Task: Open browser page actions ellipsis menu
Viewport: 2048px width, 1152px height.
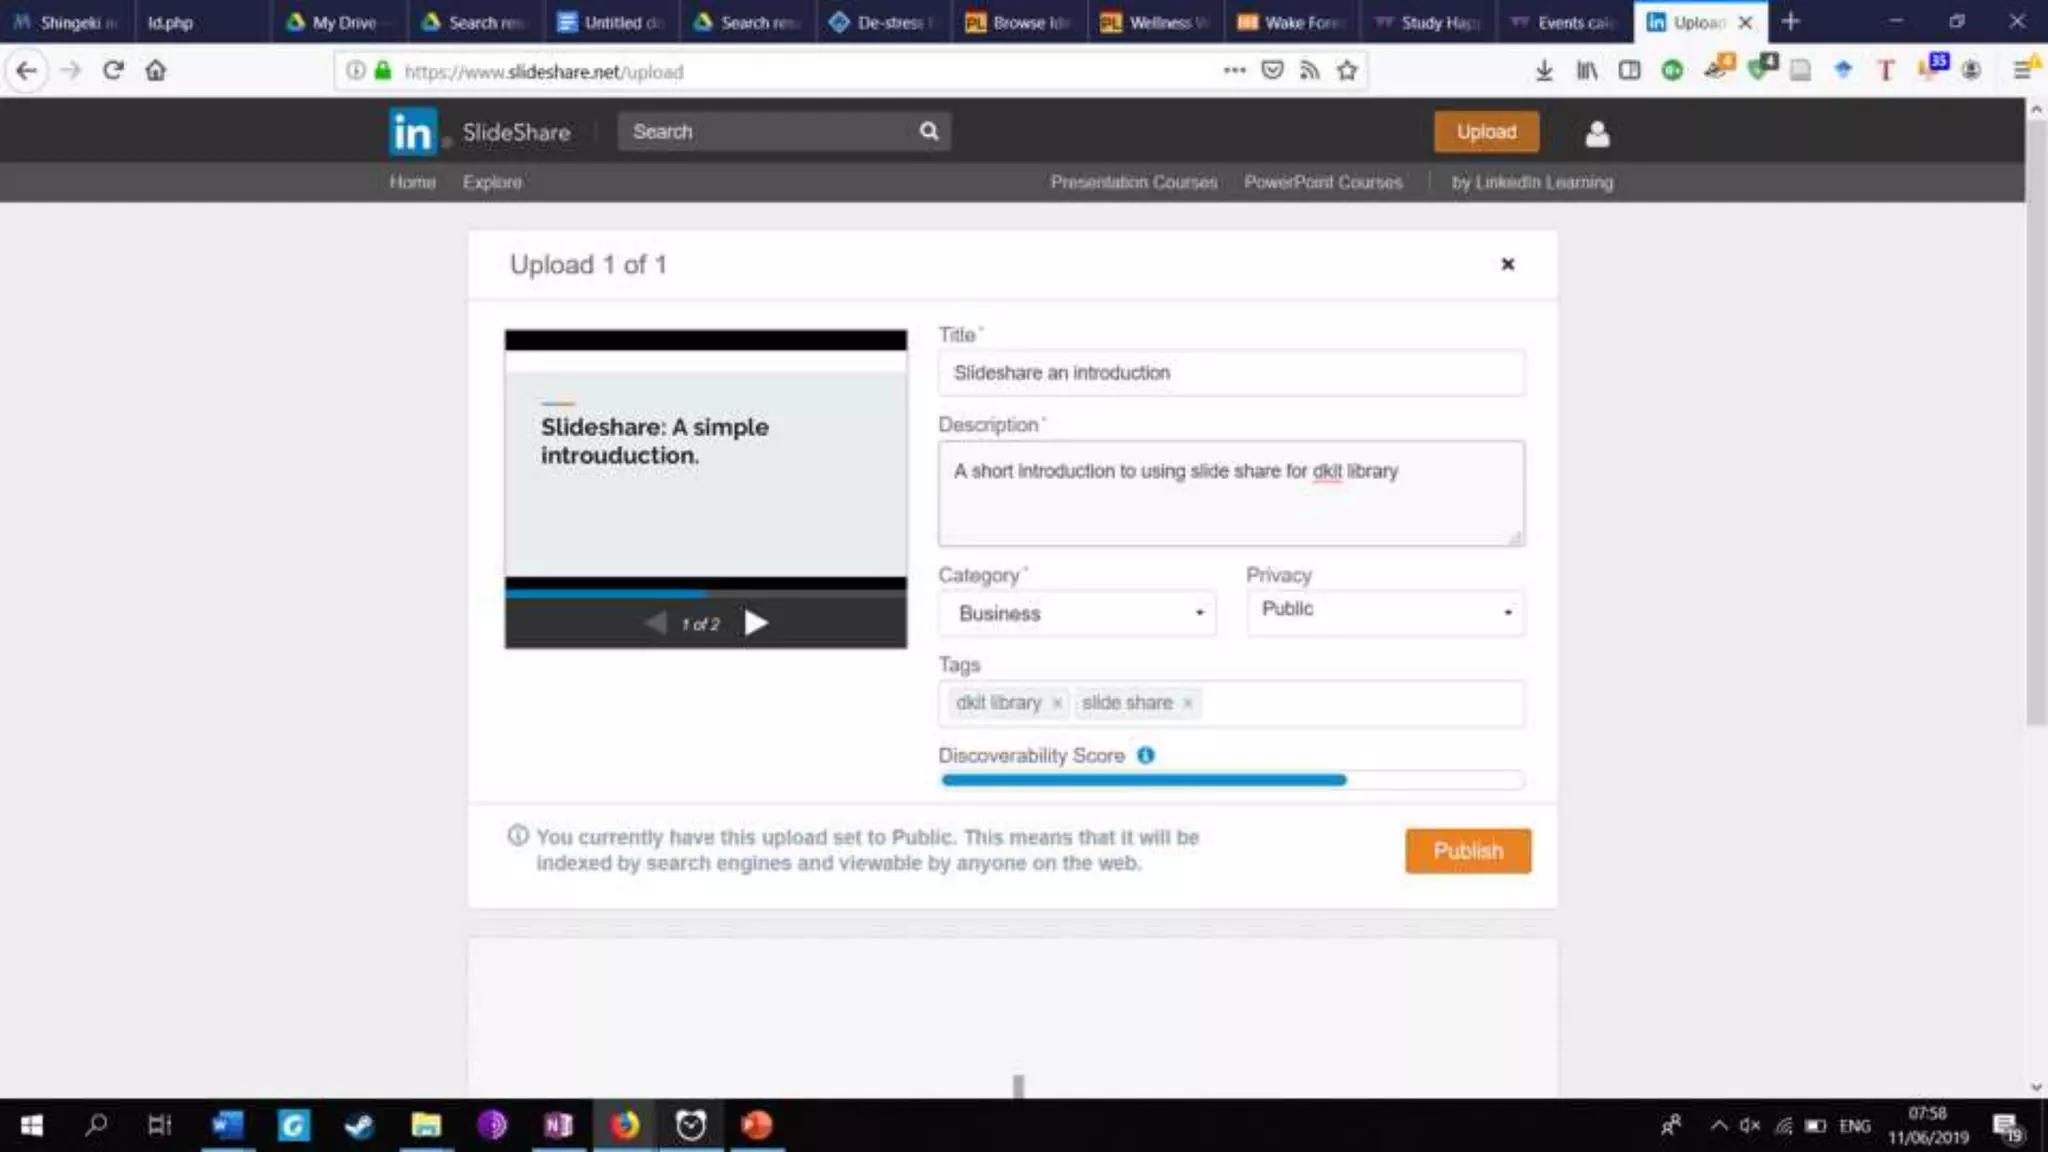Action: pos(1234,71)
